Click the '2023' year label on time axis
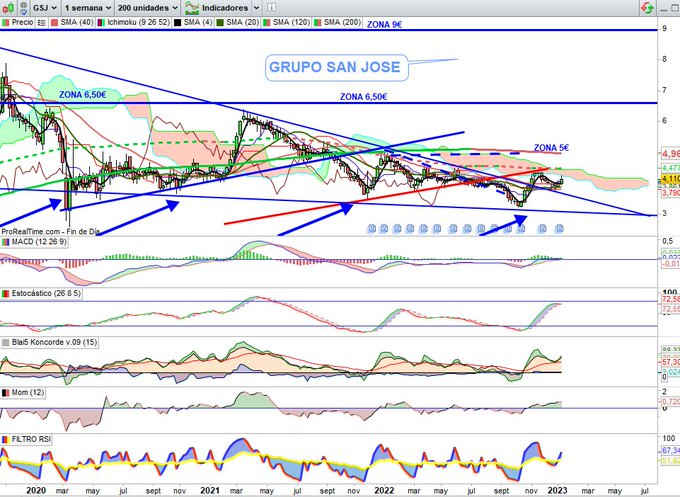Viewport: 680px width, 497px height. [x=557, y=490]
